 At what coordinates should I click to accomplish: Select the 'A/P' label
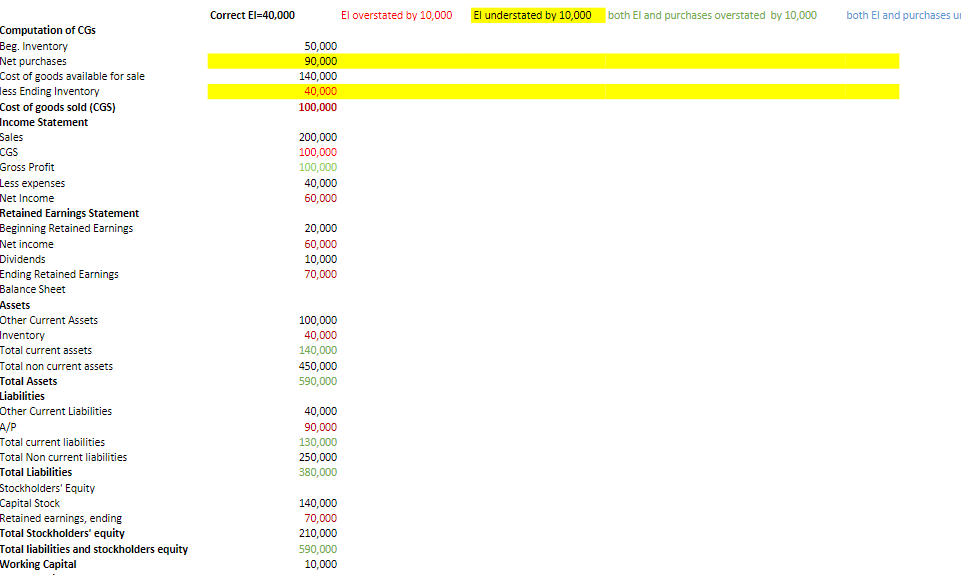8,427
